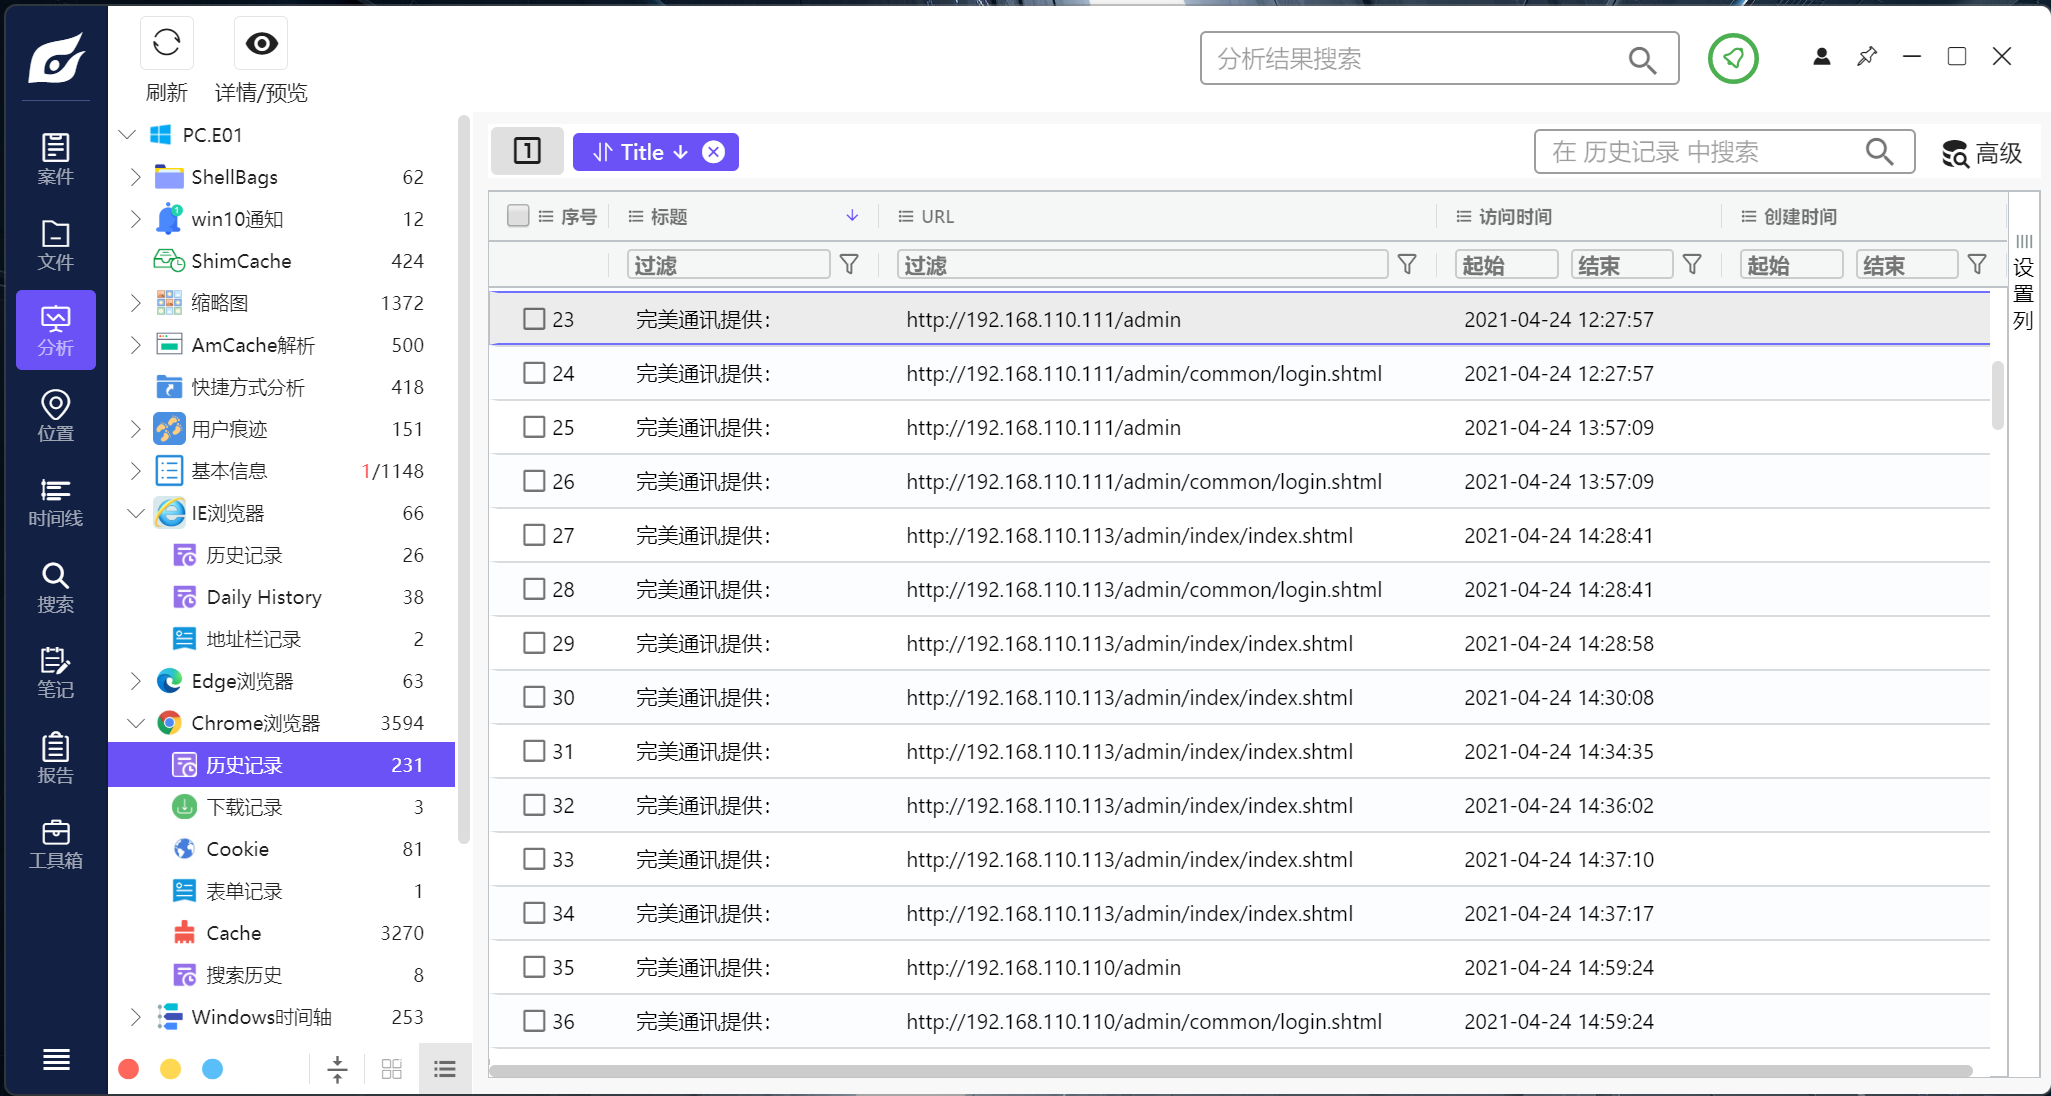The height and width of the screenshot is (1096, 2051).
Task: Click the red color dot
Action: 128,1070
